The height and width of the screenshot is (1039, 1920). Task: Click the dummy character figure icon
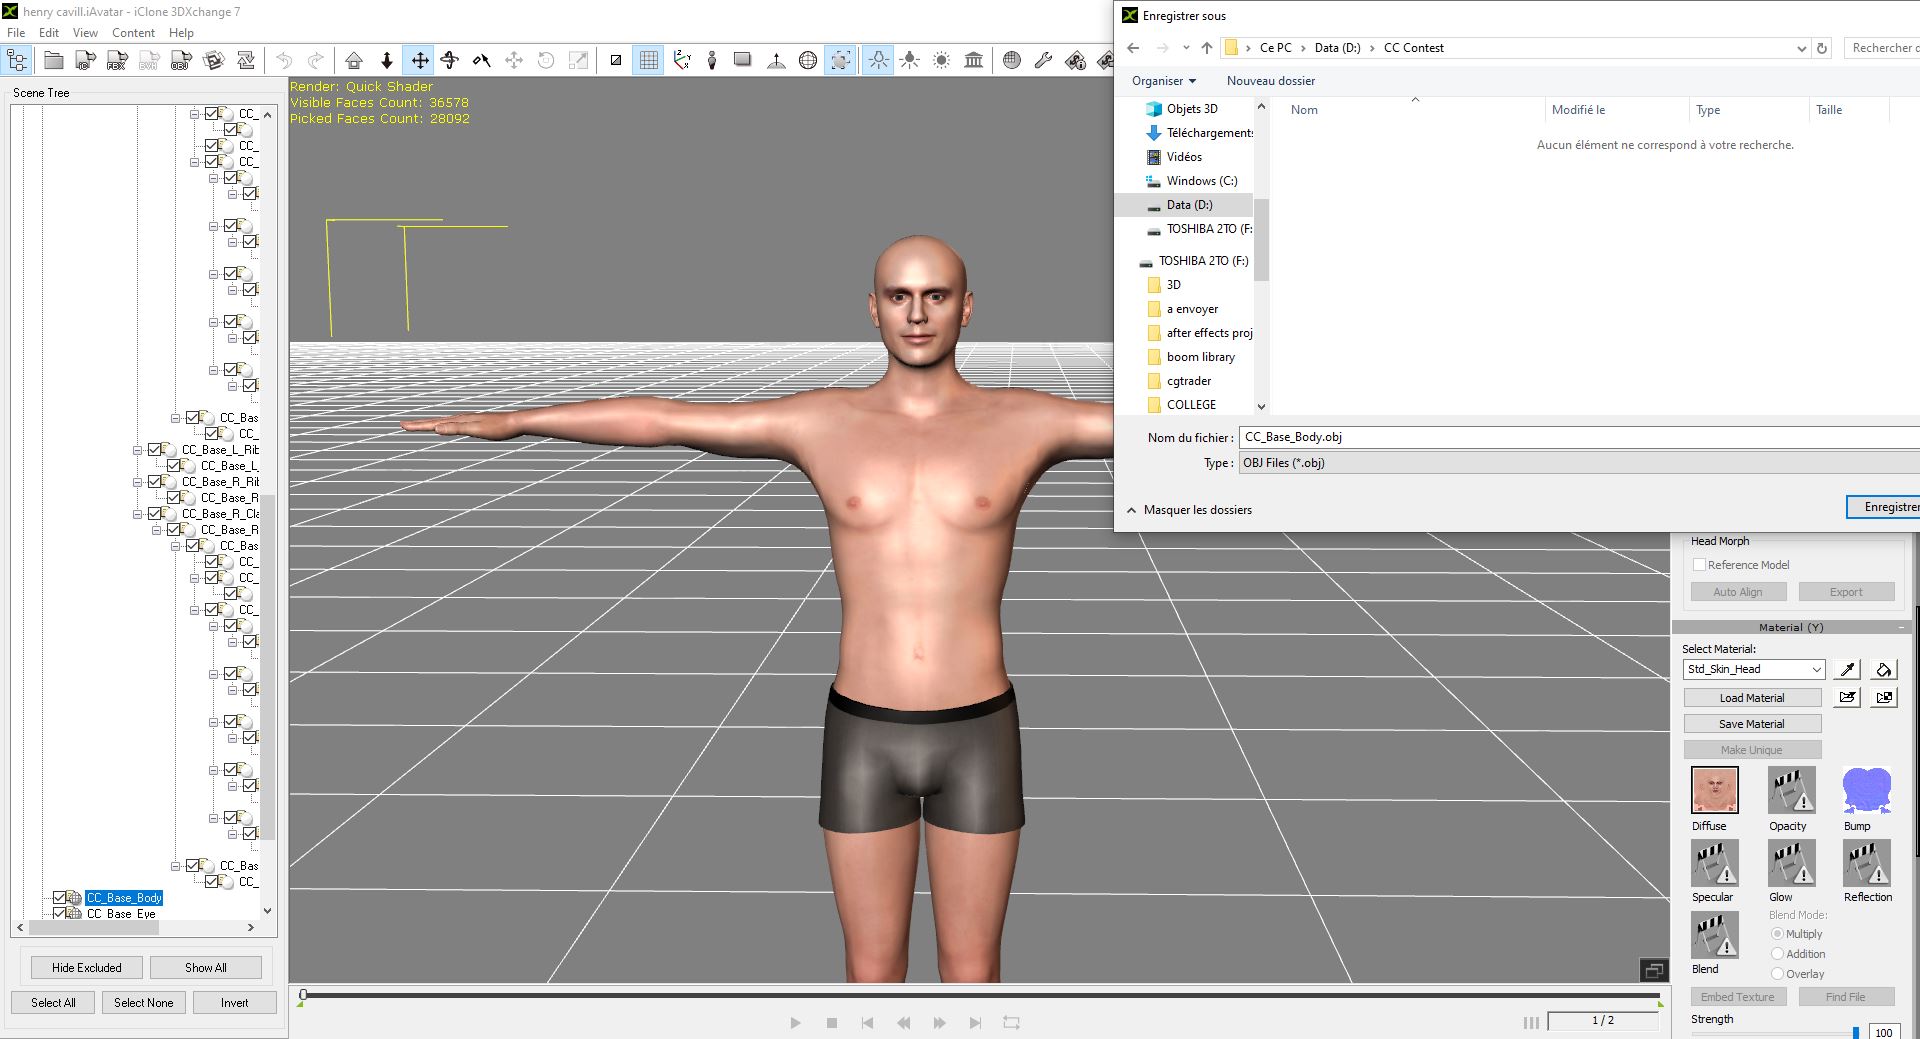[x=712, y=61]
